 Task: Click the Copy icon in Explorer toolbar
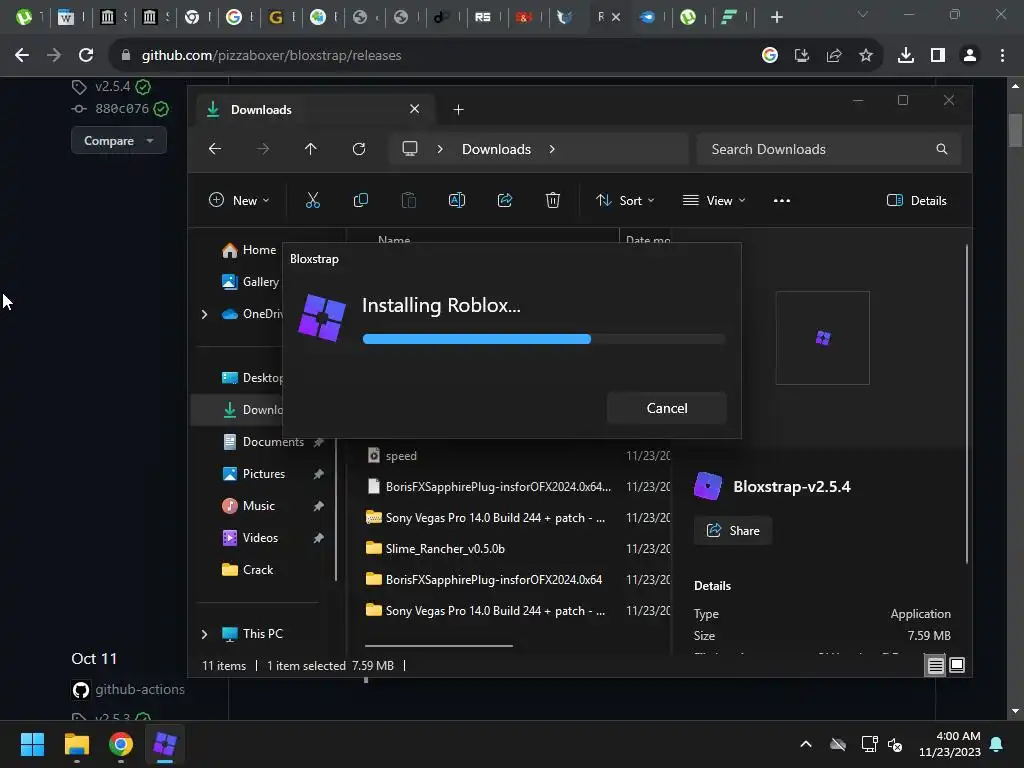(360, 200)
